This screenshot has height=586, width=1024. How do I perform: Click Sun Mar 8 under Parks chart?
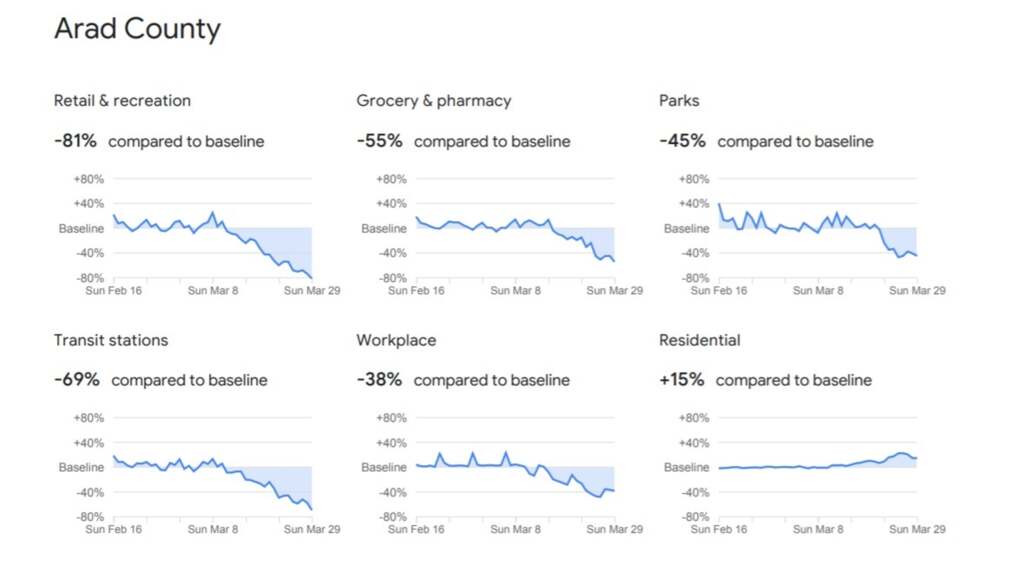coord(817,291)
